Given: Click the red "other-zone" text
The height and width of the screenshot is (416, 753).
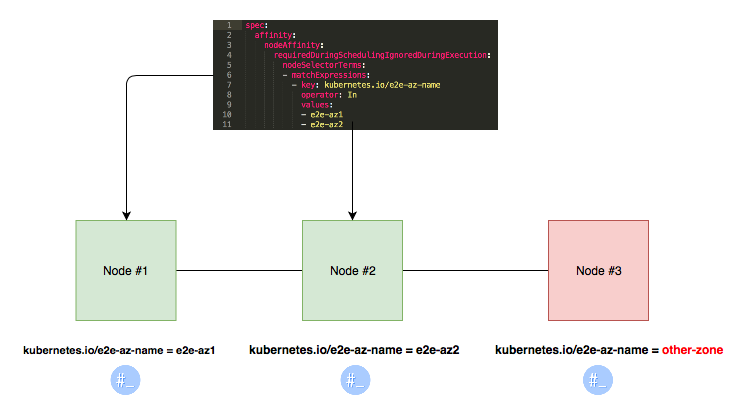Looking at the screenshot, I should pyautogui.click(x=693, y=351).
